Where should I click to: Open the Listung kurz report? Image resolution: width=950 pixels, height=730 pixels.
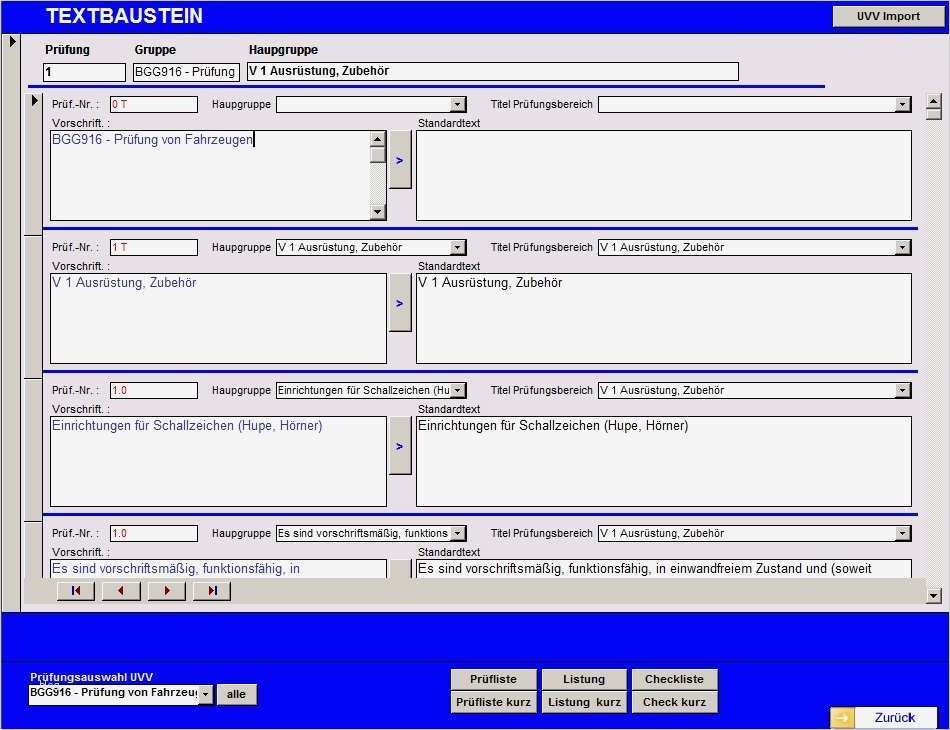[x=584, y=702]
